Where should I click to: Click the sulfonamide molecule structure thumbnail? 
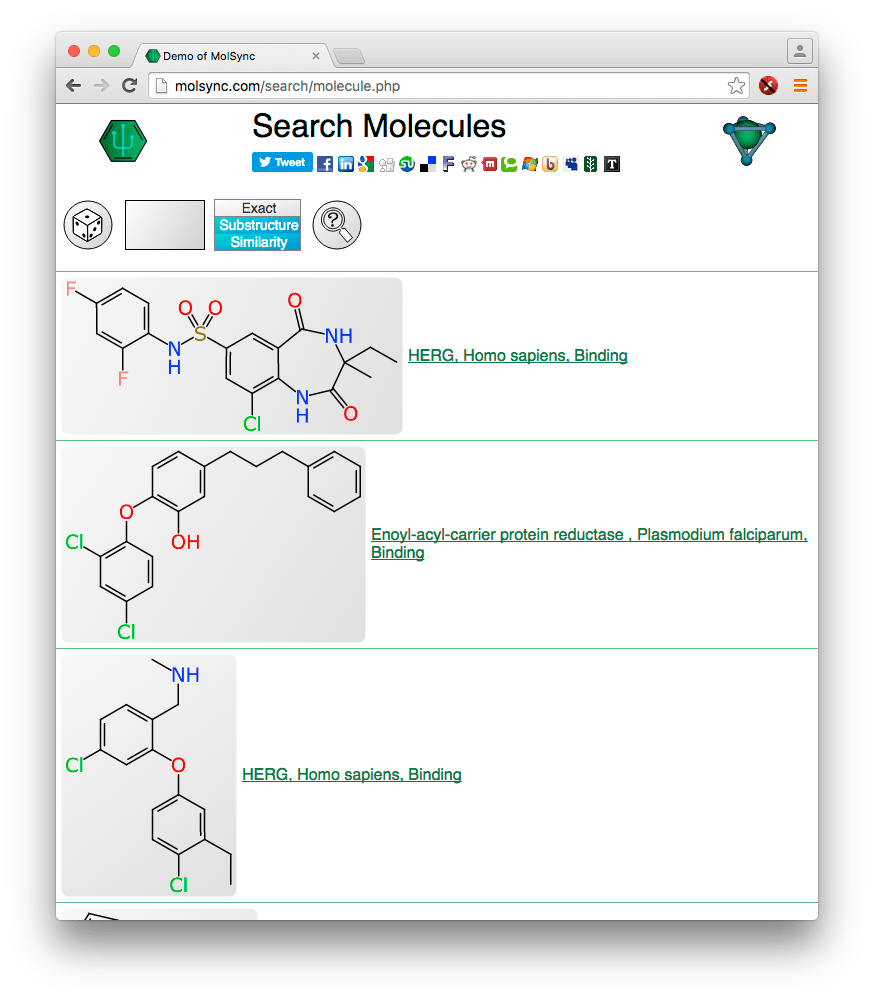pyautogui.click(x=230, y=355)
